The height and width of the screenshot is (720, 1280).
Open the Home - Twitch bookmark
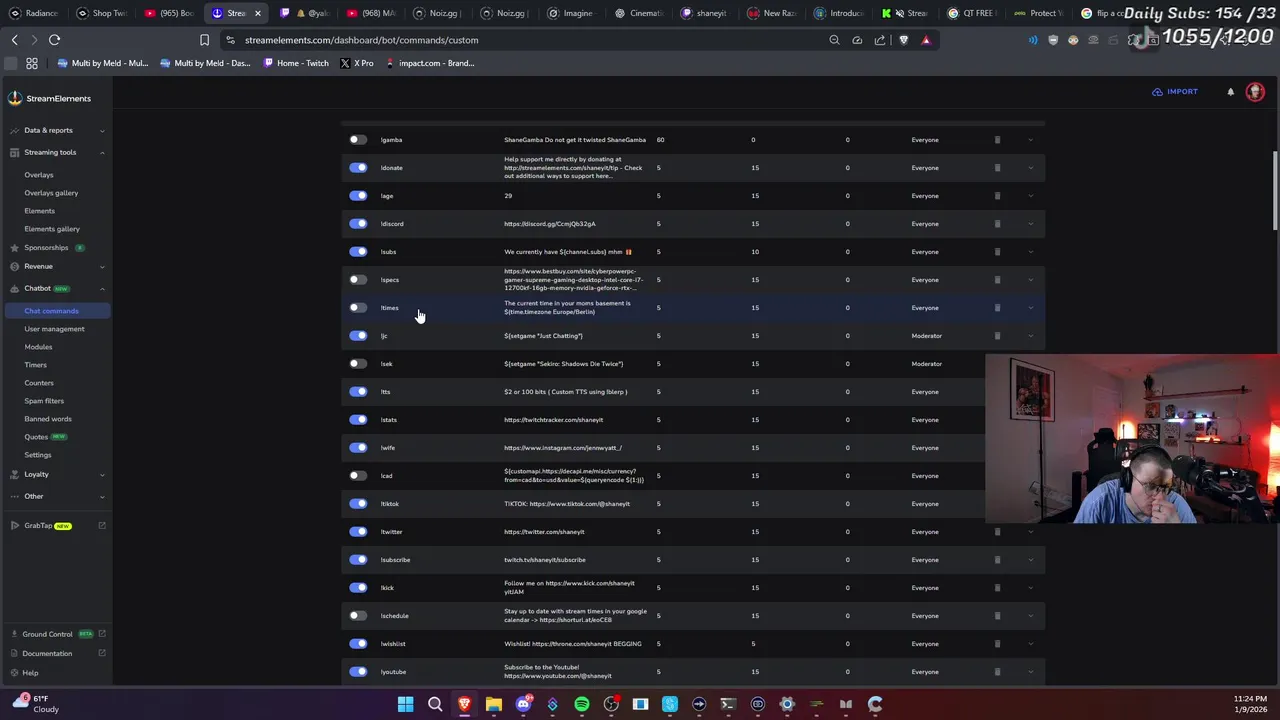pos(297,63)
